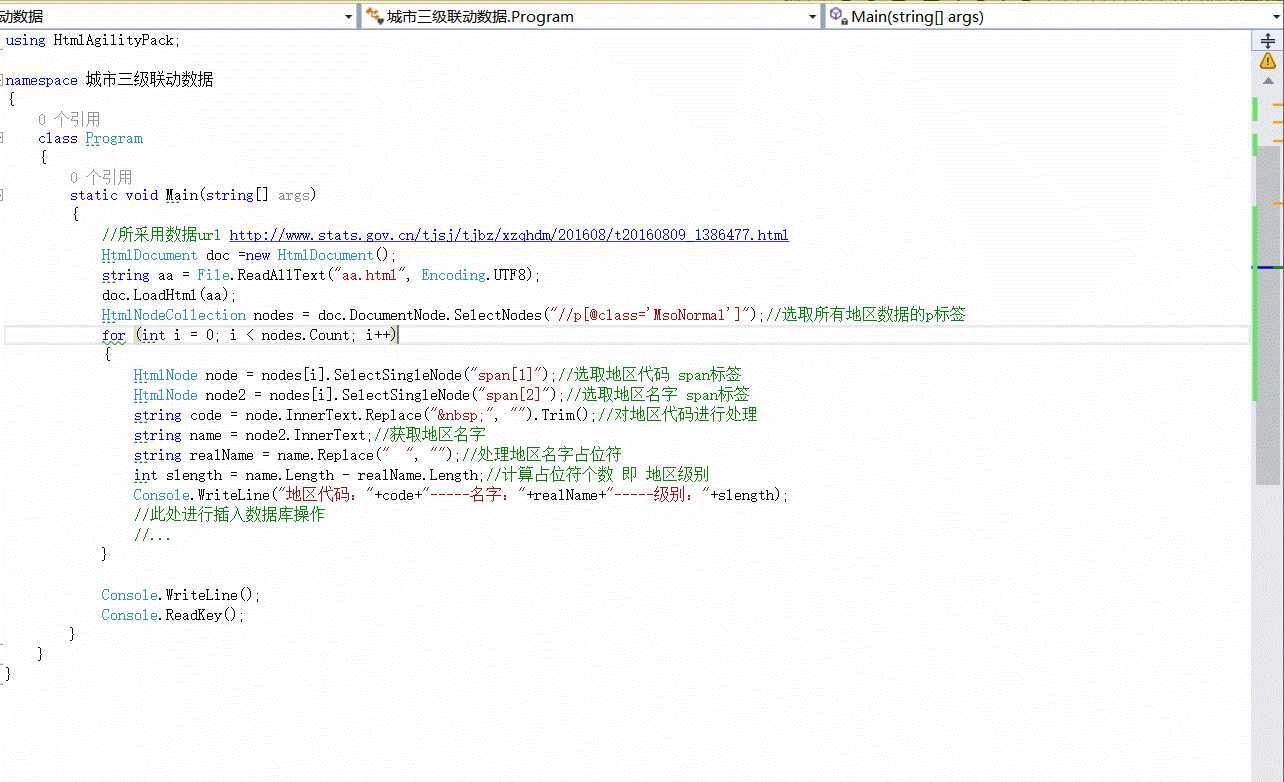This screenshot has height=782, width=1284.
Task: Click the comment 选取地区名字 span标签
Action: pos(666,395)
